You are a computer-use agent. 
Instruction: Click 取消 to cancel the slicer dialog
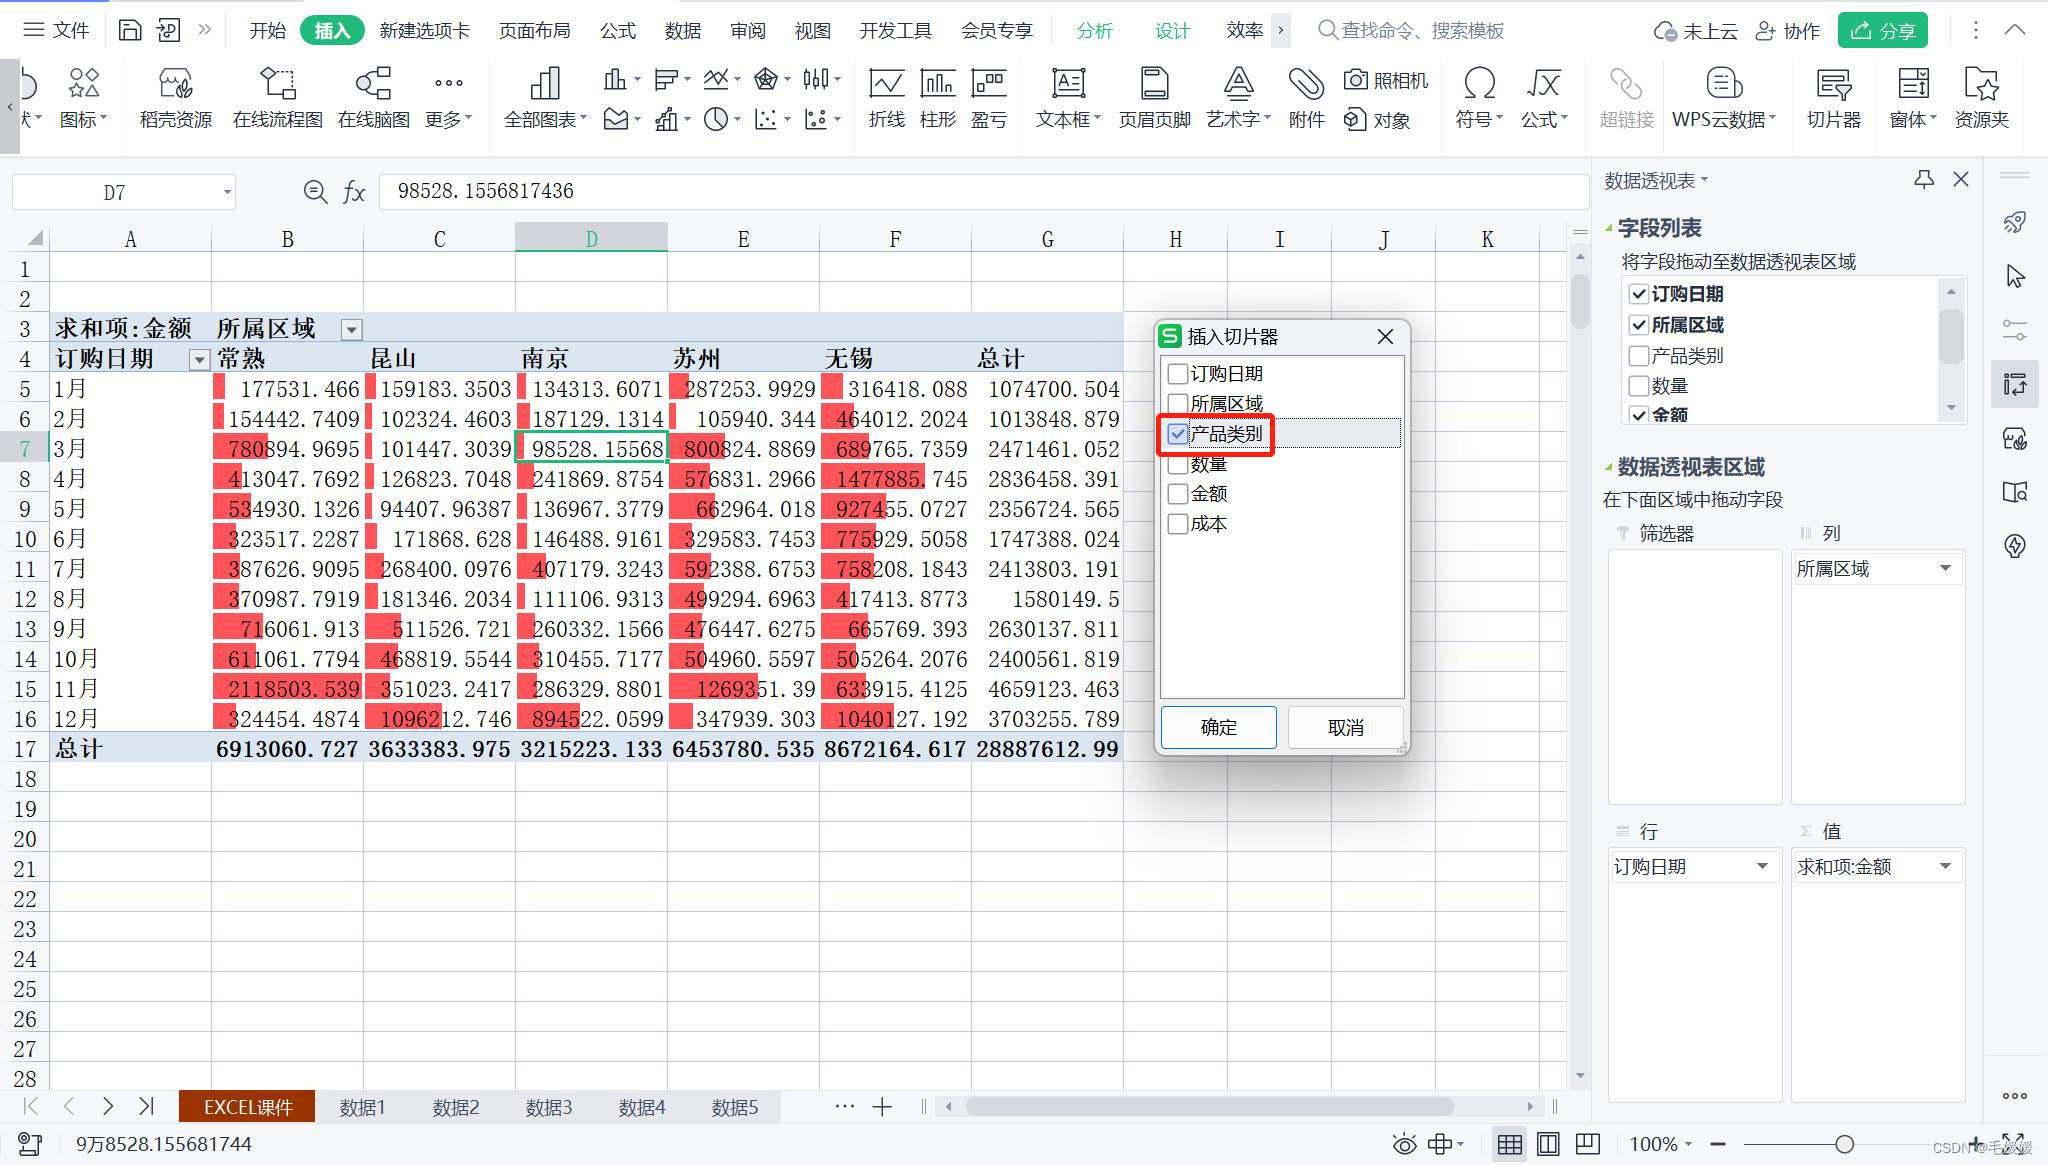point(1345,727)
